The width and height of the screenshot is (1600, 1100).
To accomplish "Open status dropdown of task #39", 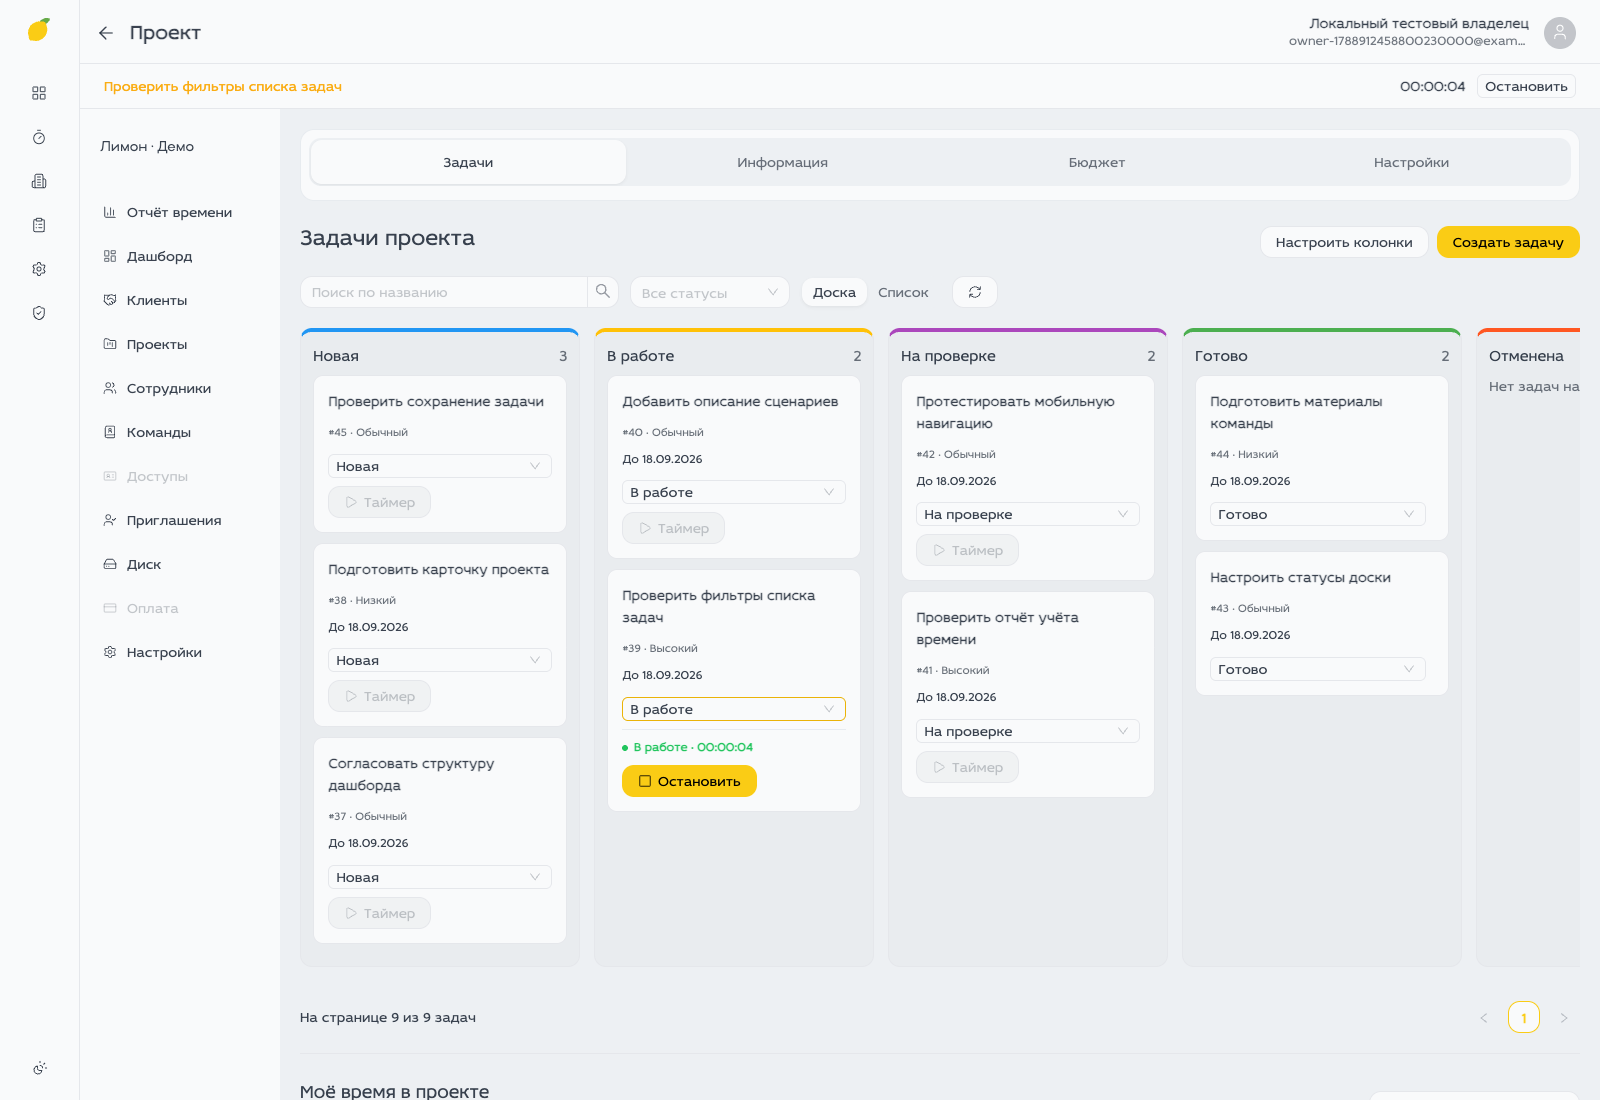I will coord(734,709).
